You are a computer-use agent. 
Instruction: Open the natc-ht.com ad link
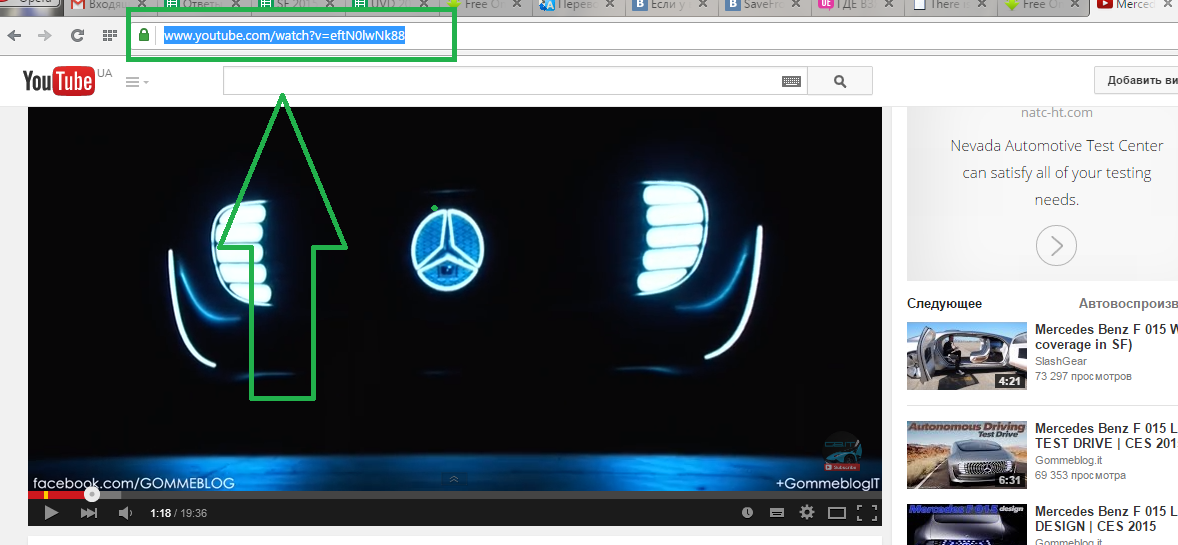pos(1056,113)
